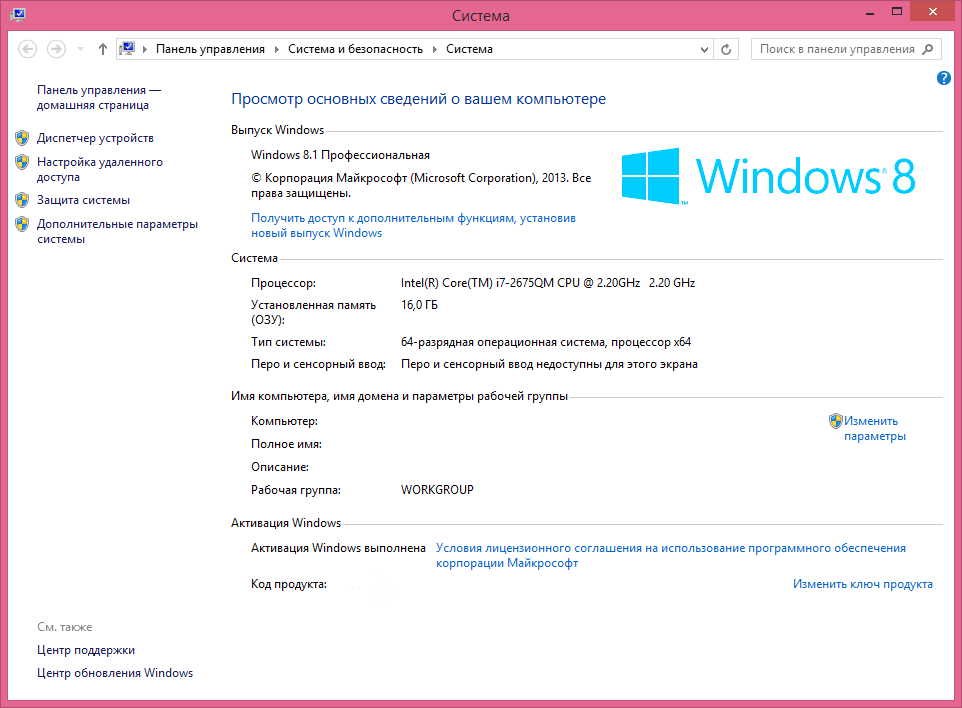Open help with the blue question mark

point(944,78)
